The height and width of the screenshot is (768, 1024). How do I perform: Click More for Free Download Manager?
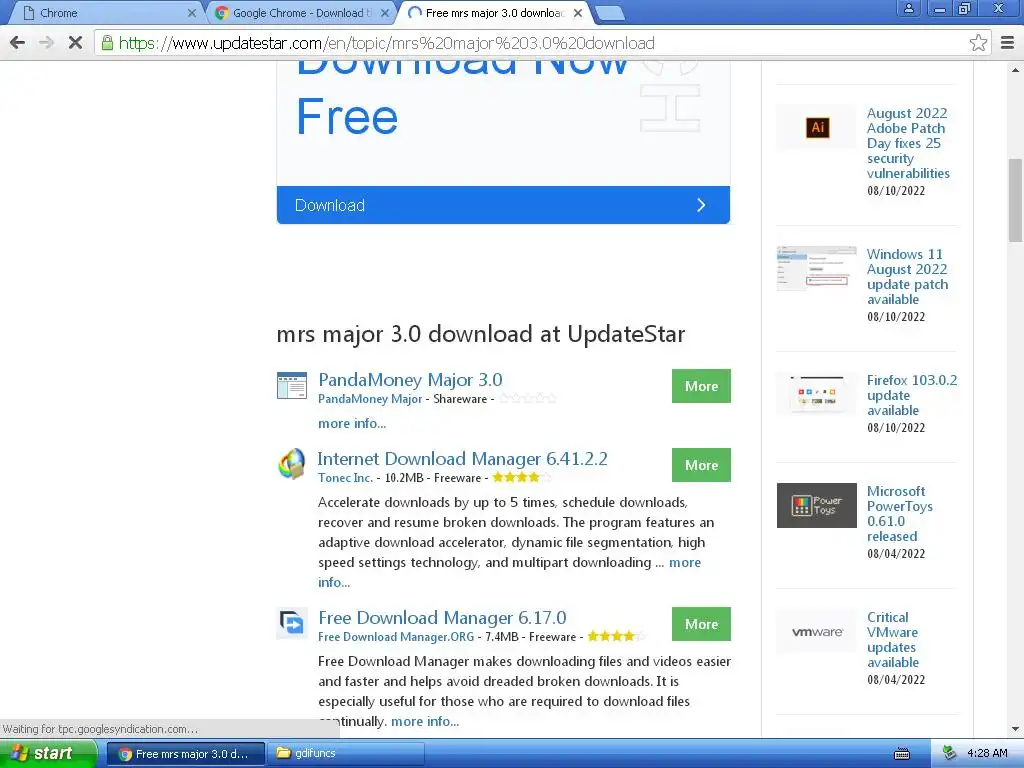point(701,624)
